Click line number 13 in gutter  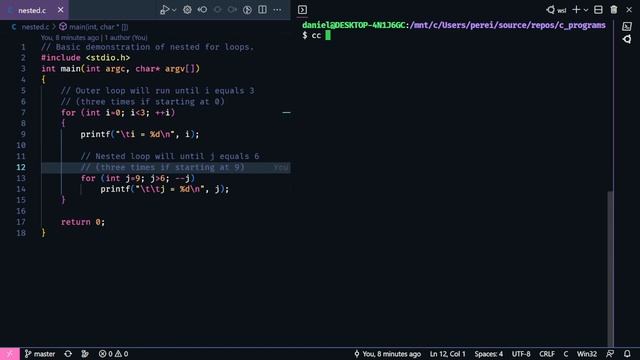coord(21,178)
